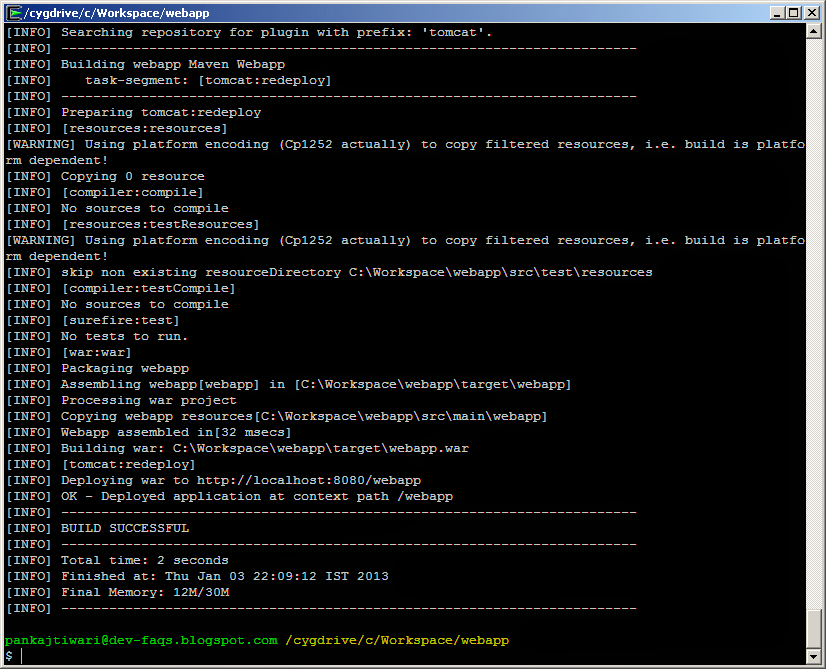Click 'Preparing tomcat:redeploy' line

click(x=134, y=112)
